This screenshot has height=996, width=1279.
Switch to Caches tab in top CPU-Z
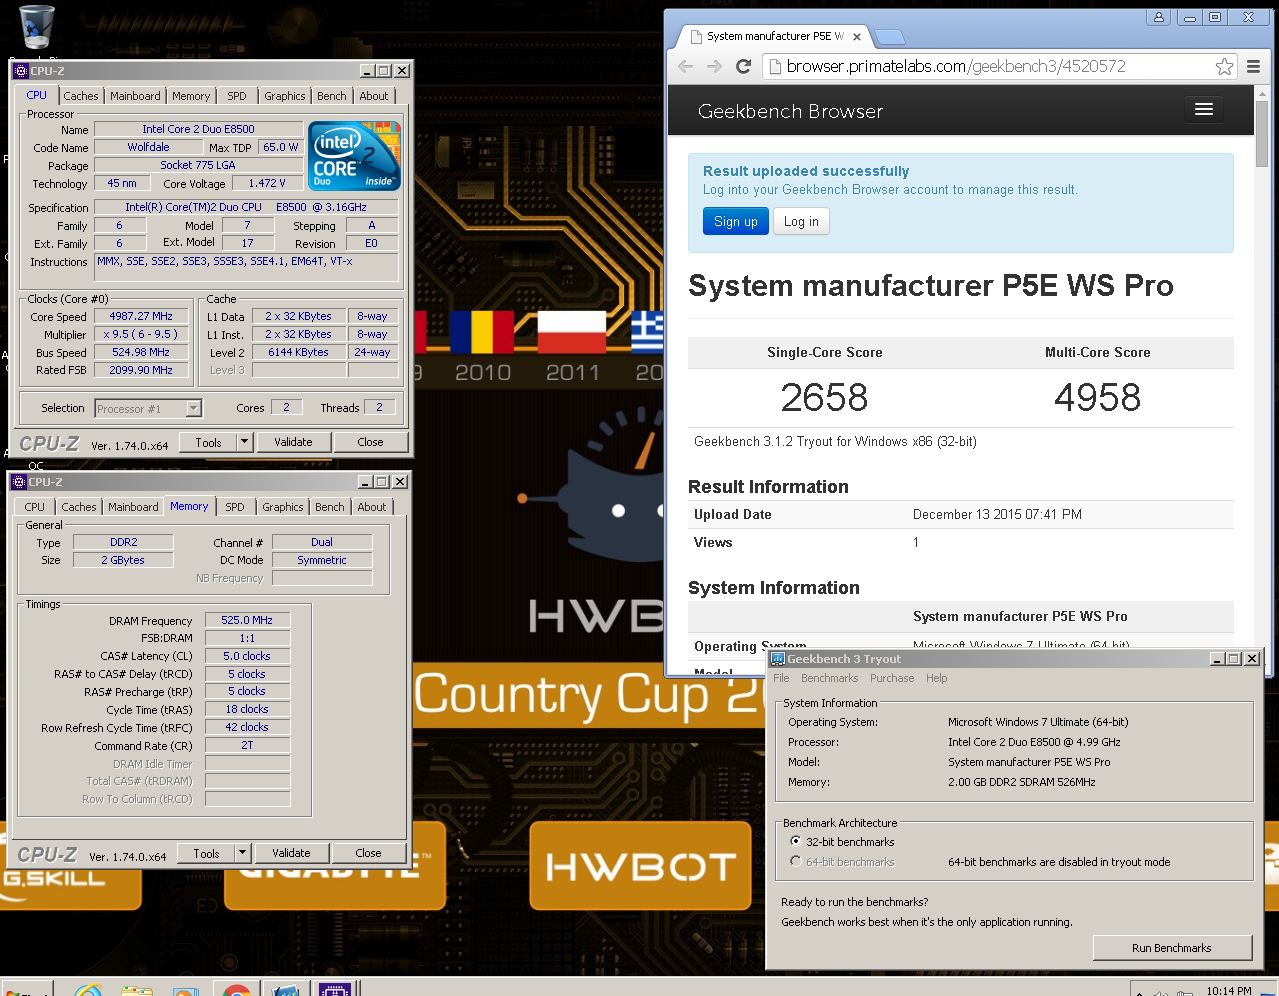click(x=81, y=96)
